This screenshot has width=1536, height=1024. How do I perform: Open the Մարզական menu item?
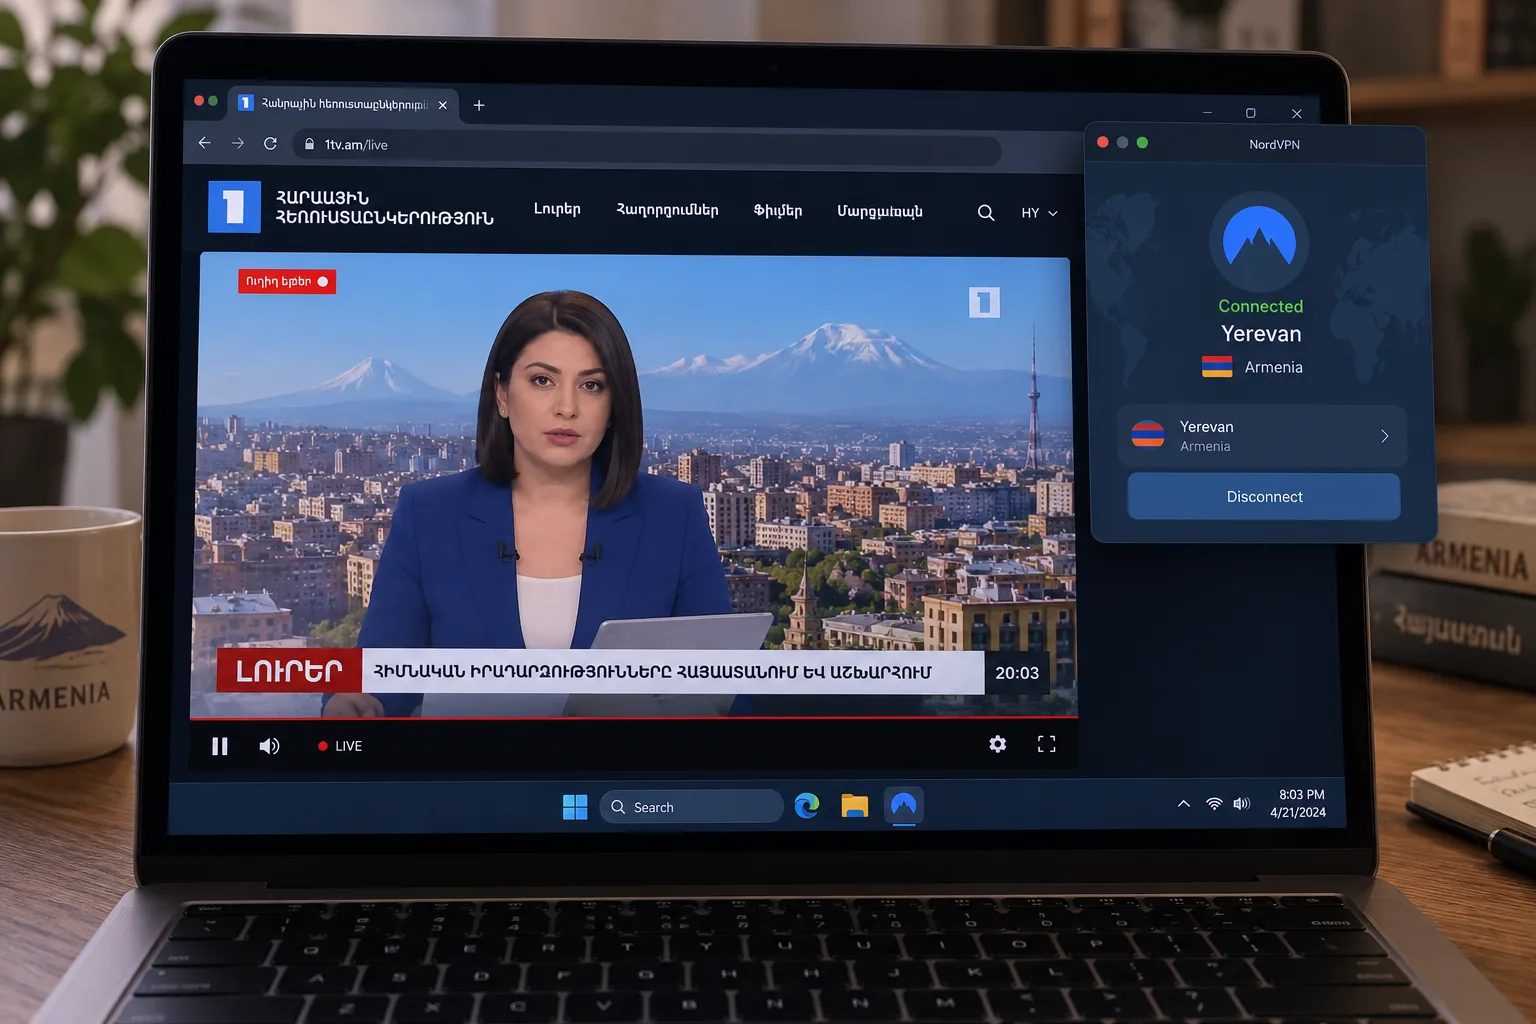(x=880, y=211)
